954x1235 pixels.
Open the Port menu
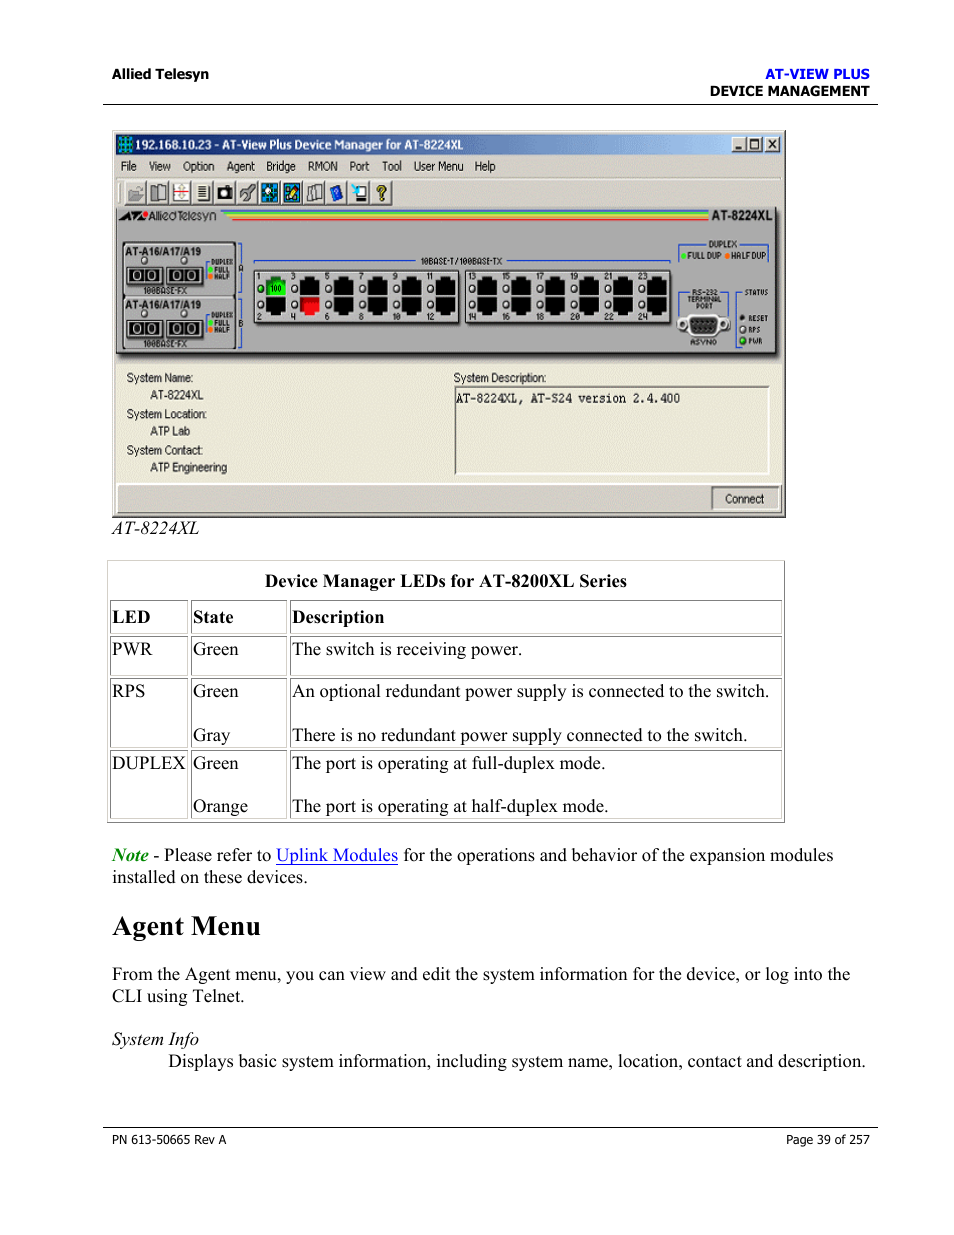(360, 167)
